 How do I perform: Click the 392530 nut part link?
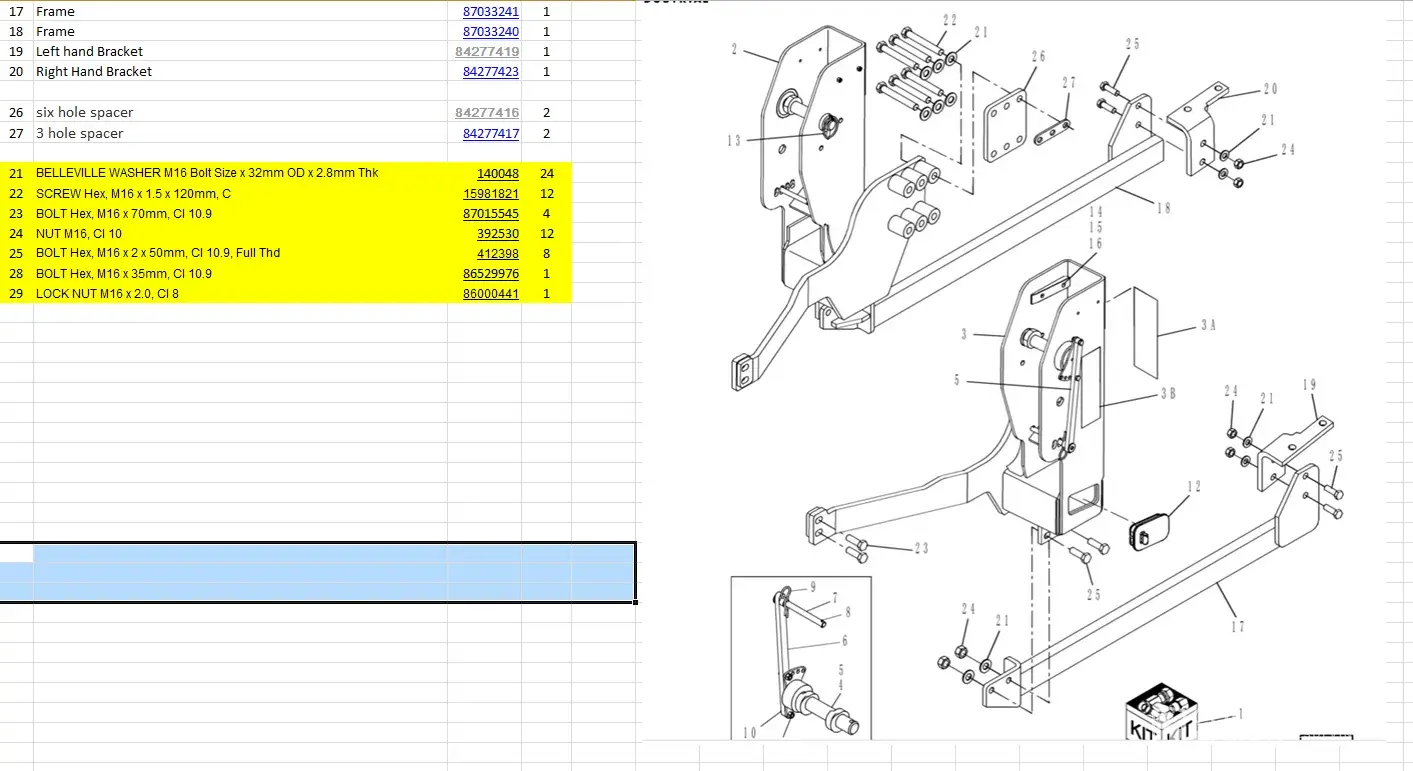pyautogui.click(x=498, y=234)
